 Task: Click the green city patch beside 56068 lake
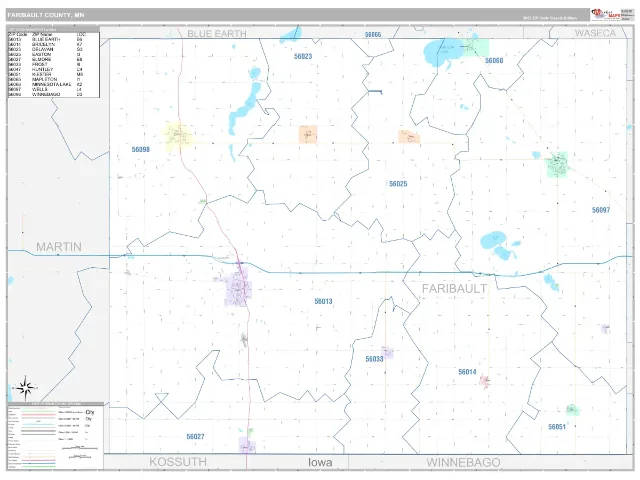pos(478,47)
